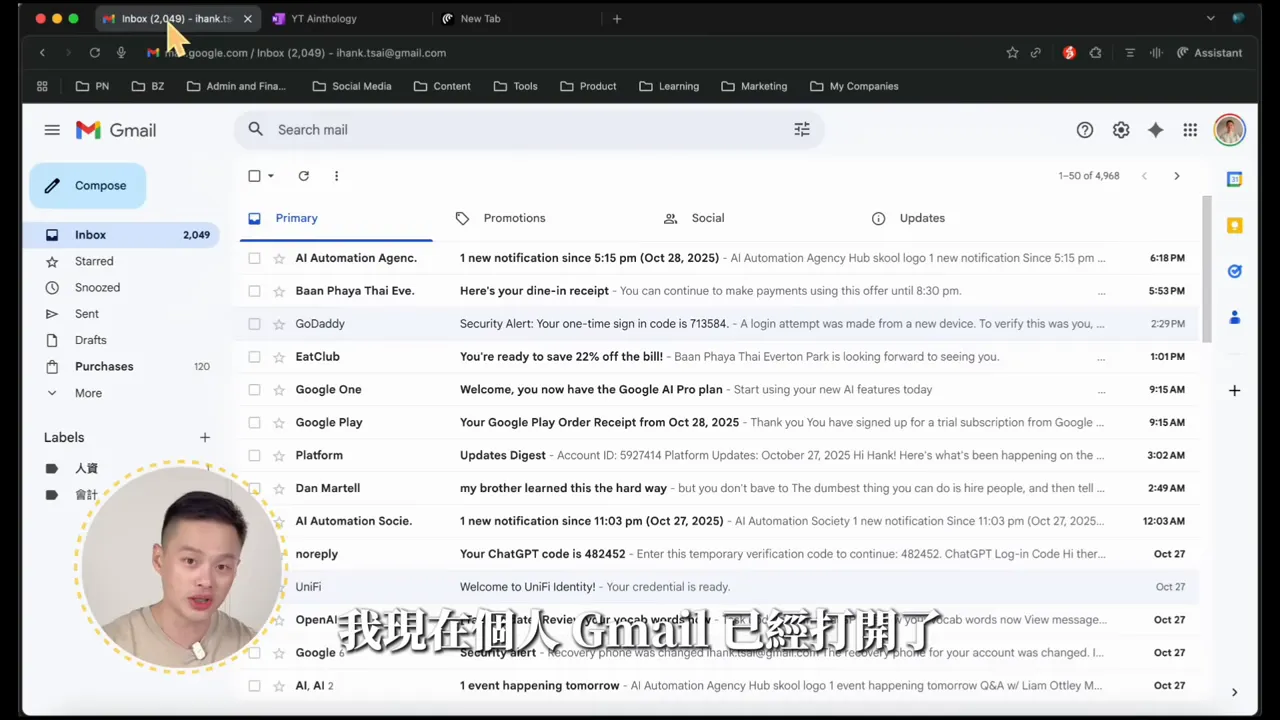Open the Gemini sparkle icon
This screenshot has height=720, width=1280.
[1156, 130]
